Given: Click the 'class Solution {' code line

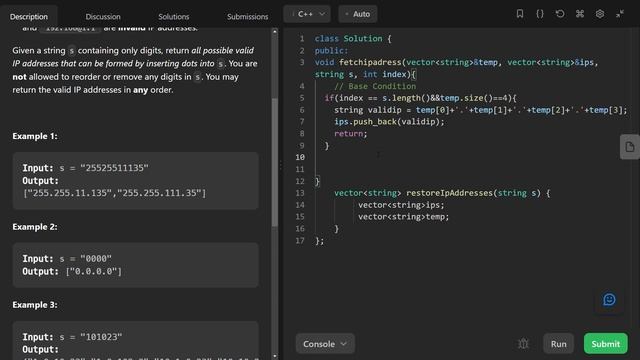Looking at the screenshot, I should [x=353, y=38].
